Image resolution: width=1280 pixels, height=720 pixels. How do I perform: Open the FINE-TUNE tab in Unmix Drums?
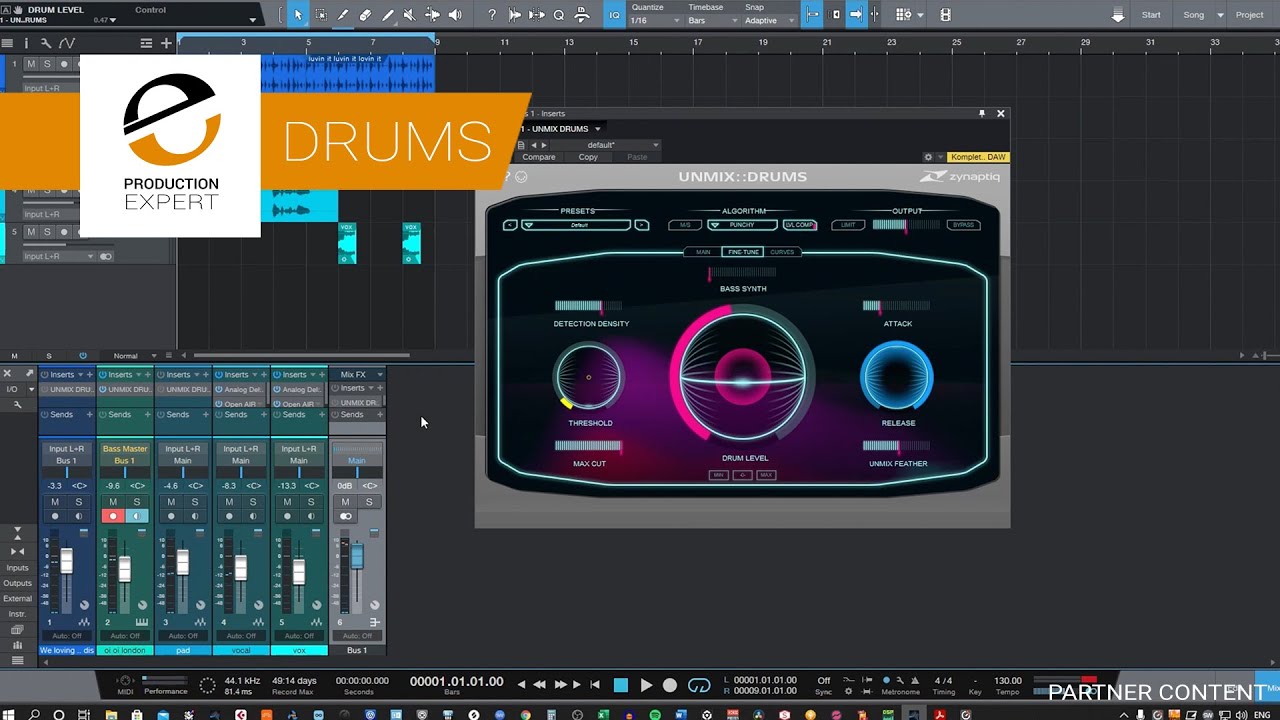pyautogui.click(x=743, y=252)
